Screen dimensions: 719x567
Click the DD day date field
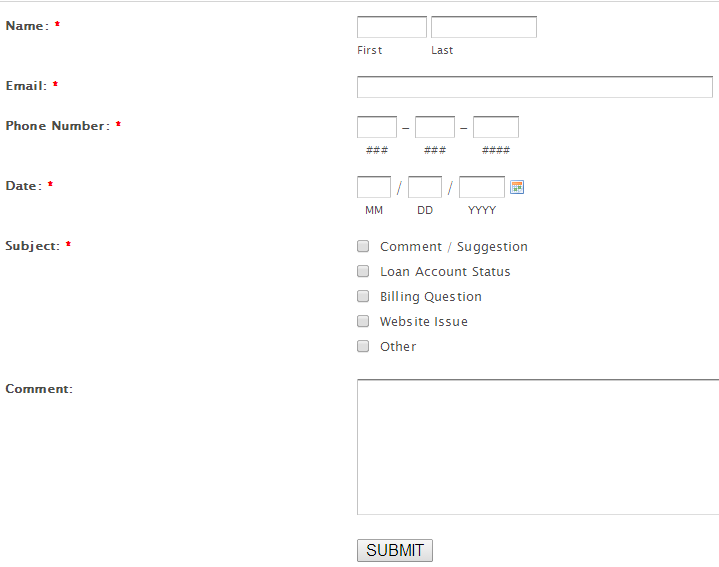(425, 187)
